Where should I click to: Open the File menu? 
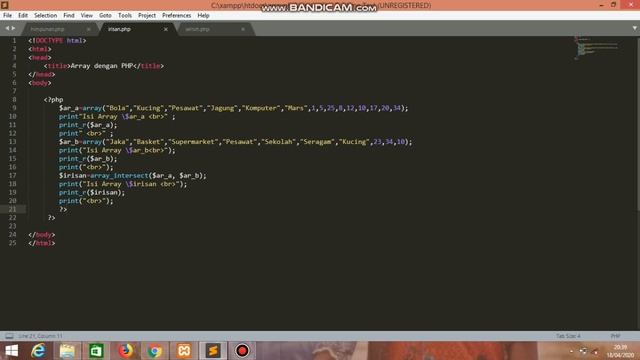tap(7, 16)
